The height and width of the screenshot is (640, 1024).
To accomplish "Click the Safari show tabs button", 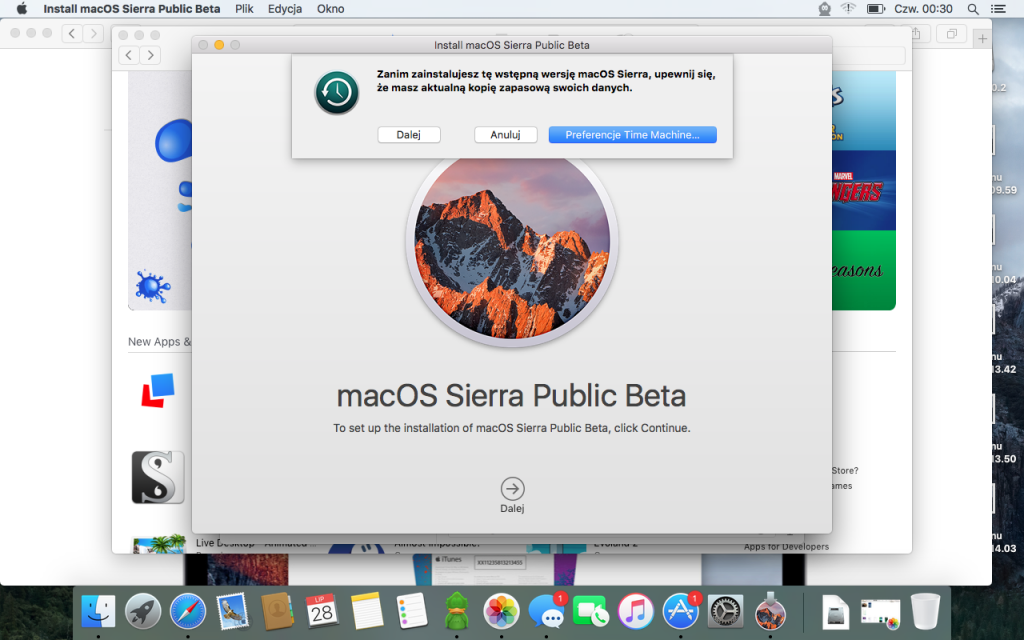I will (952, 33).
